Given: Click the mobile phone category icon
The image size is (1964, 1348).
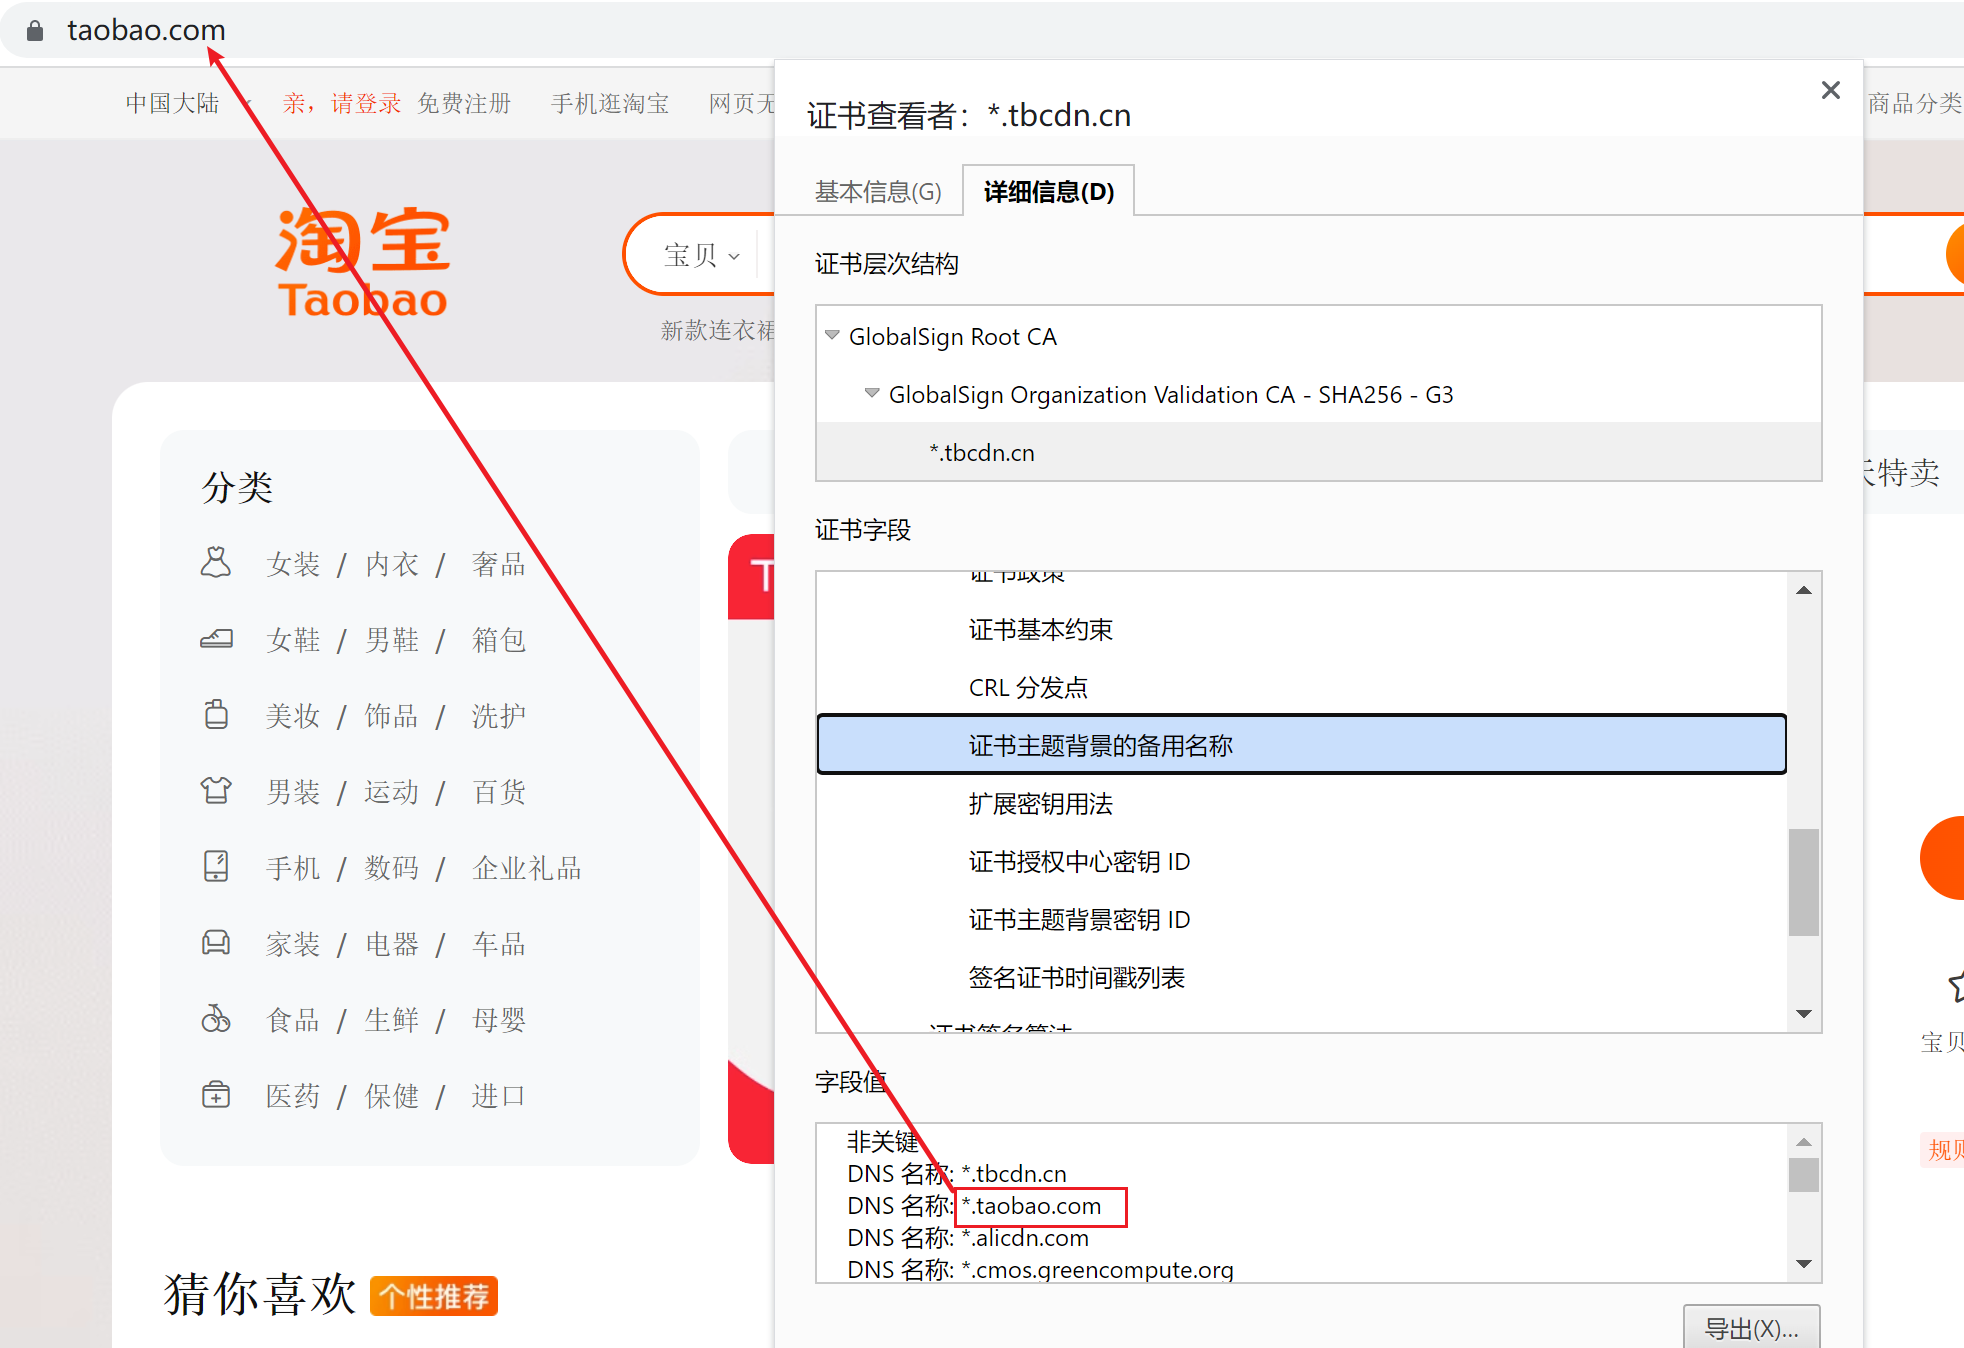Looking at the screenshot, I should pyautogui.click(x=216, y=867).
